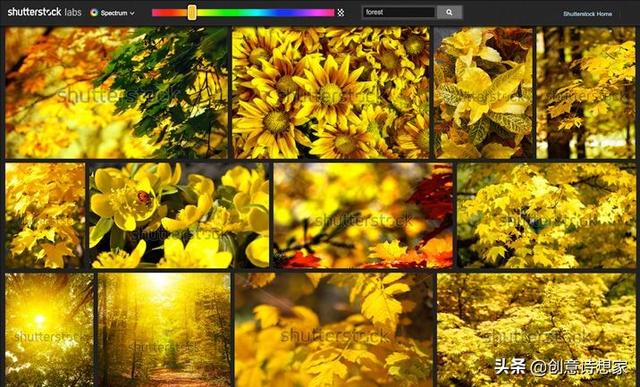Click the search field containing forest

click(x=399, y=12)
